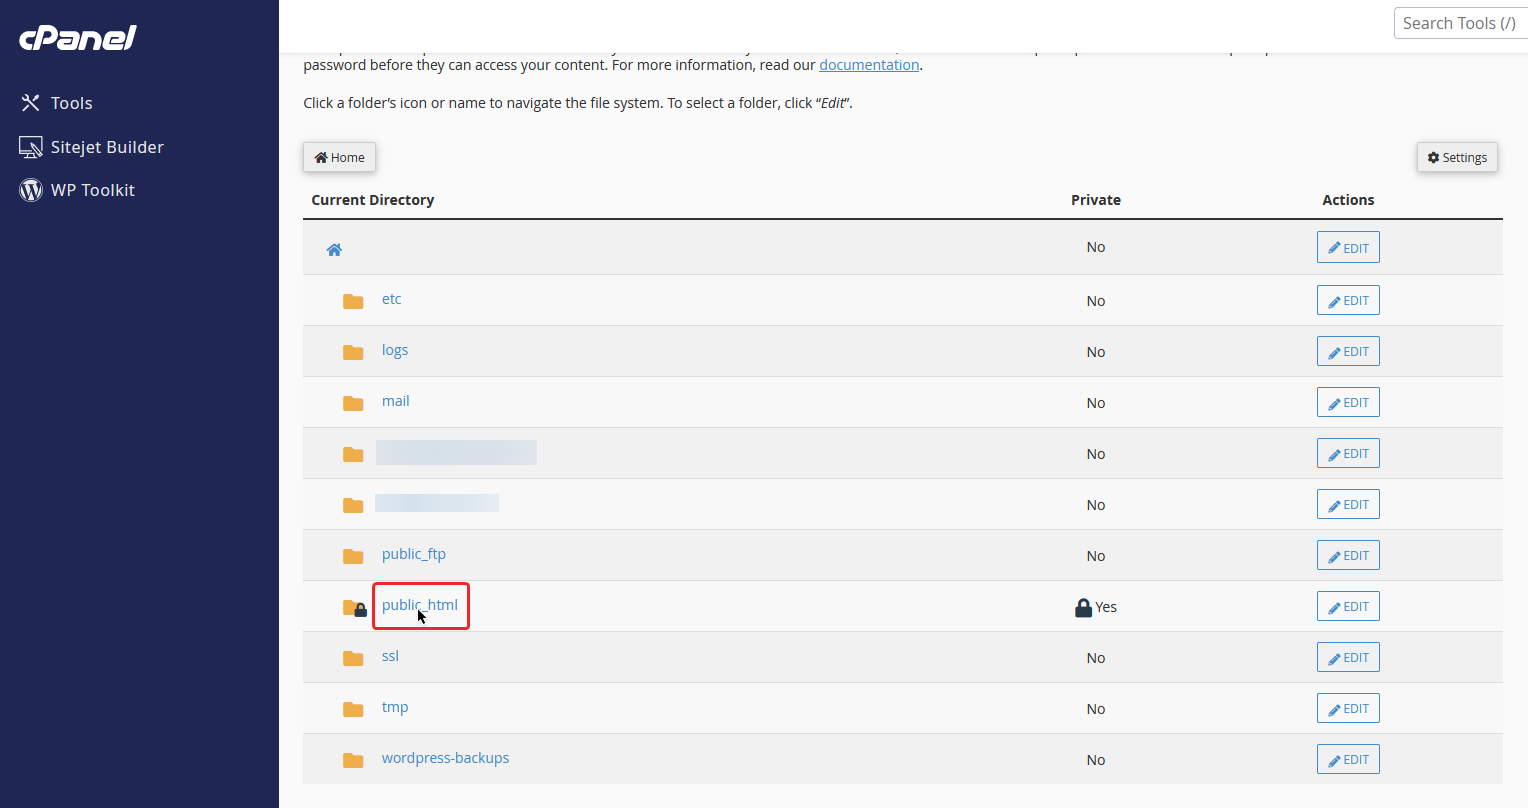Open Tools in the sidebar

(71, 103)
